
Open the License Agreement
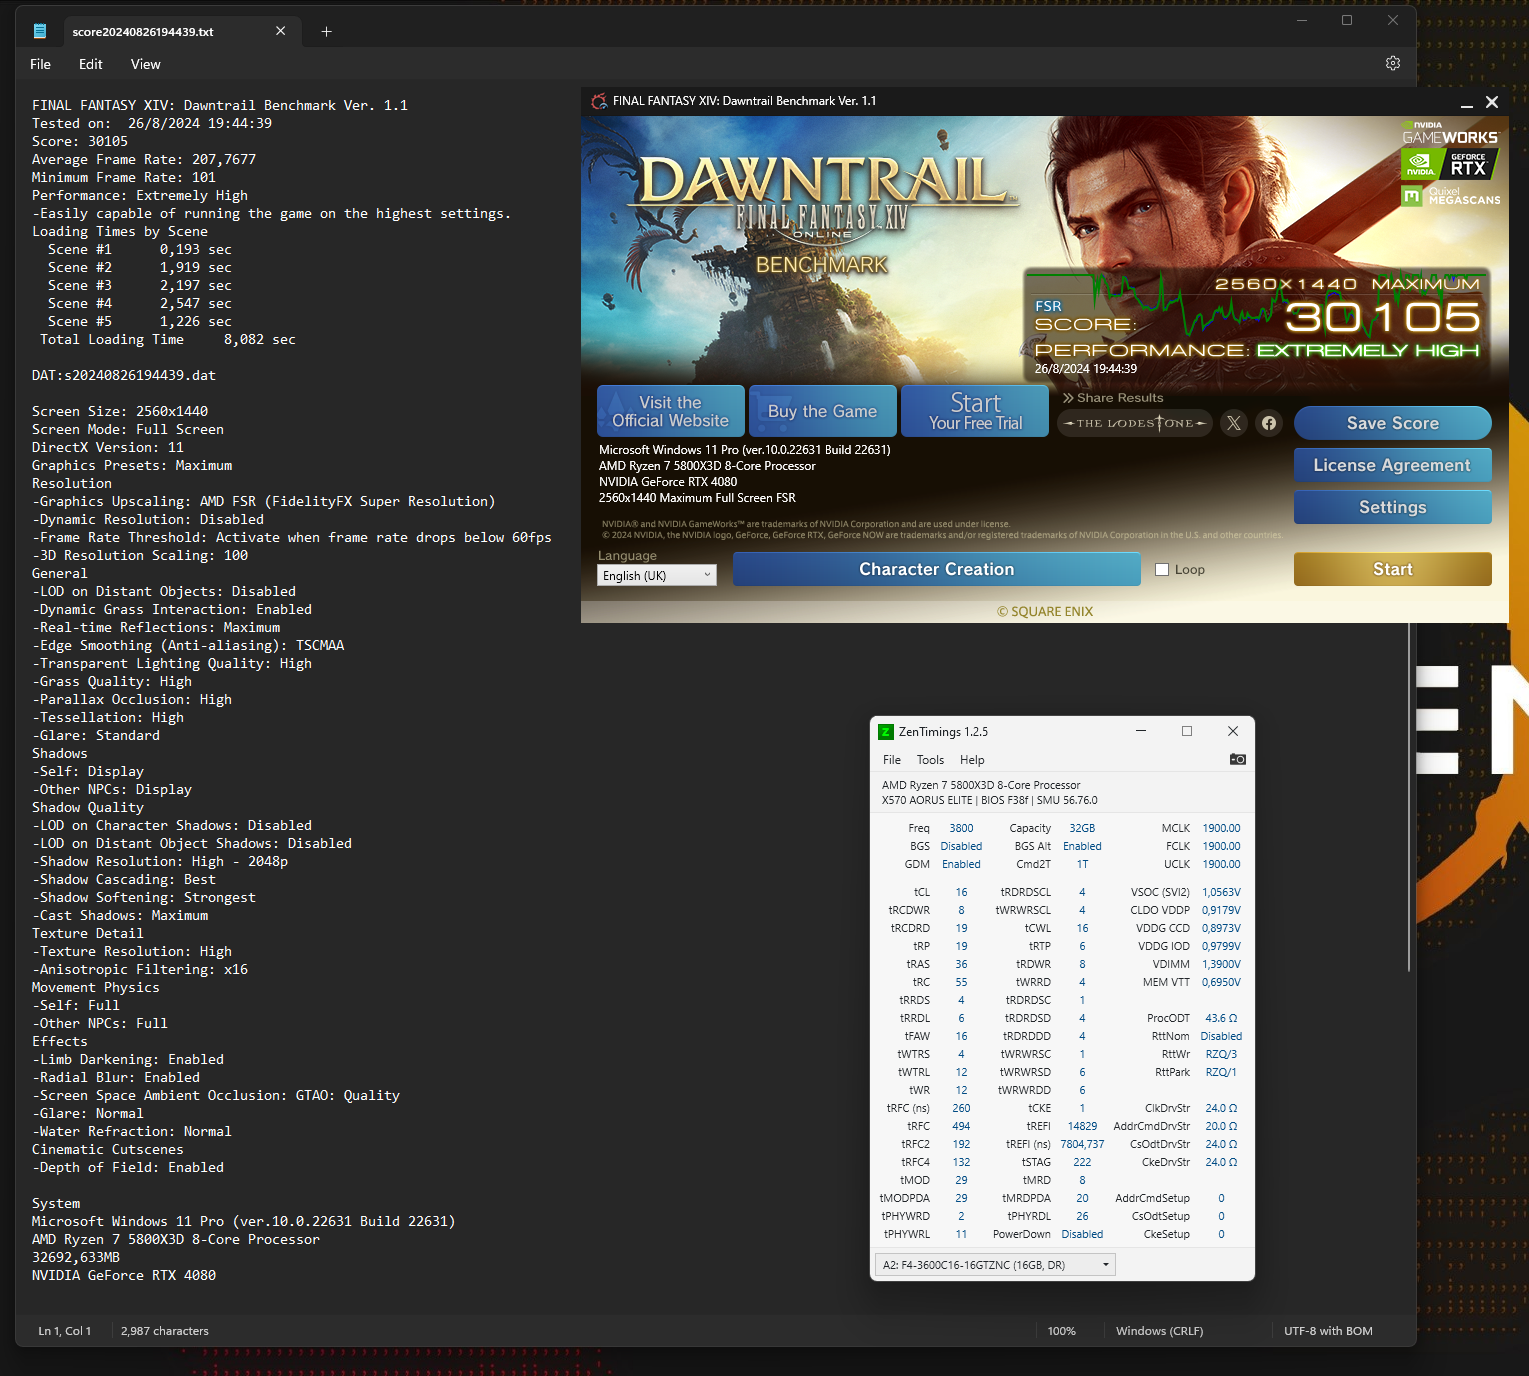click(x=1393, y=465)
